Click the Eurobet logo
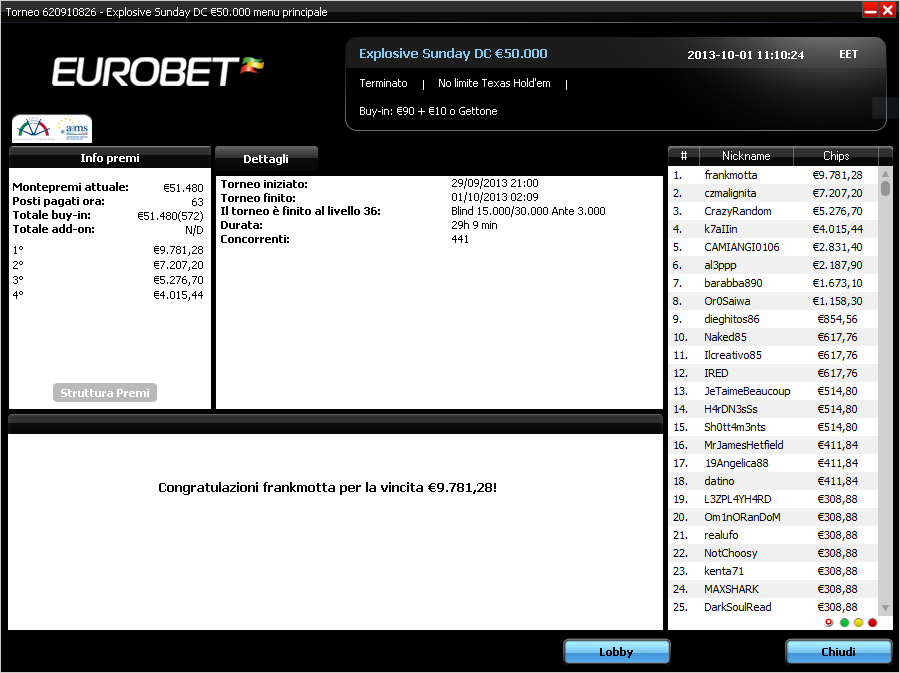Image resolution: width=900 pixels, height=673 pixels. 157,71
